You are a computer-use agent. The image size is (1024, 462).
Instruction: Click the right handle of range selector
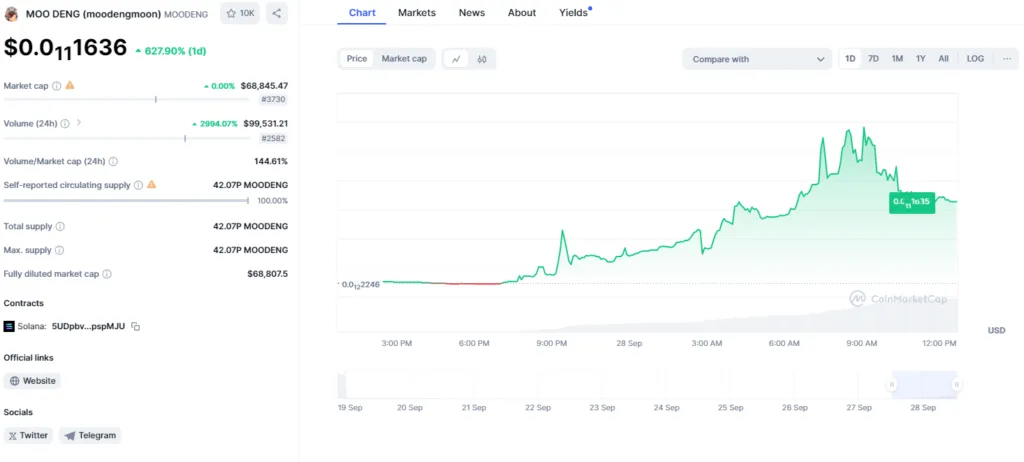point(956,385)
